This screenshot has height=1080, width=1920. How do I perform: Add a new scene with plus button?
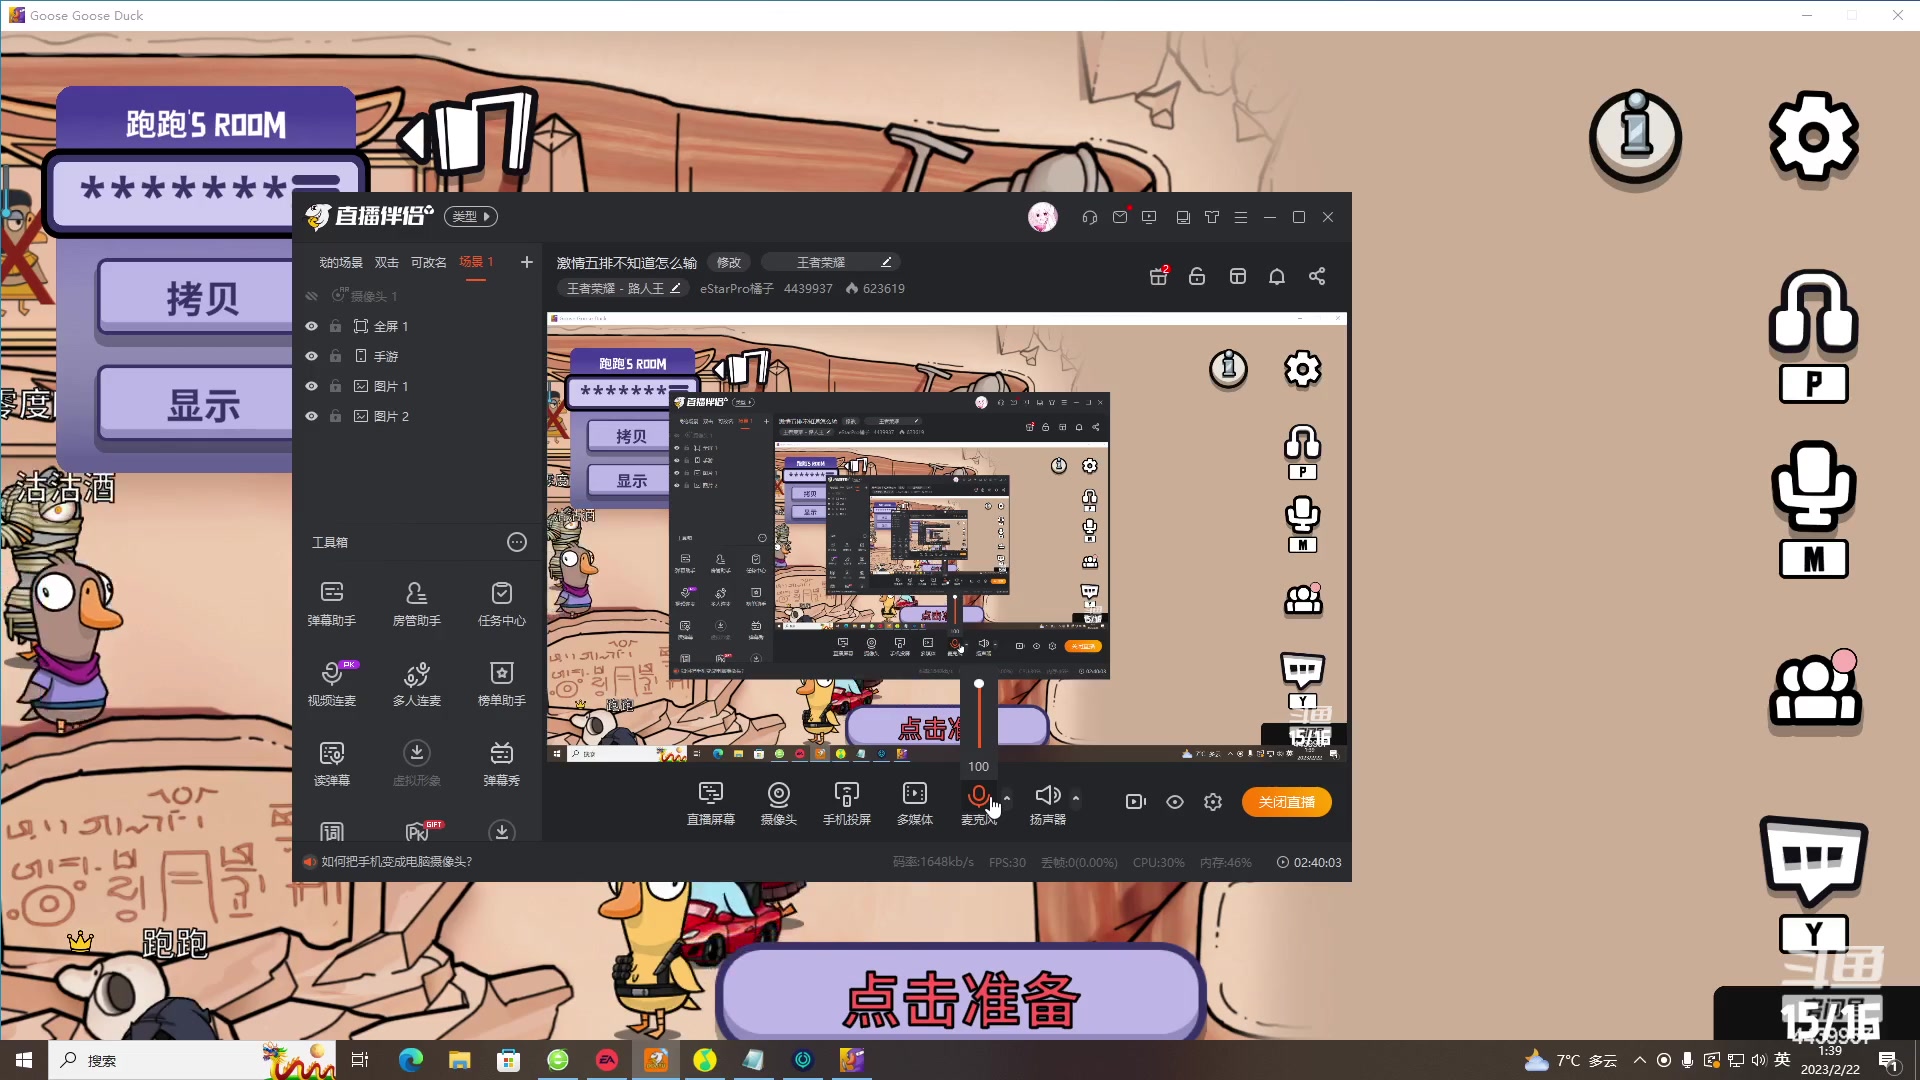point(527,262)
